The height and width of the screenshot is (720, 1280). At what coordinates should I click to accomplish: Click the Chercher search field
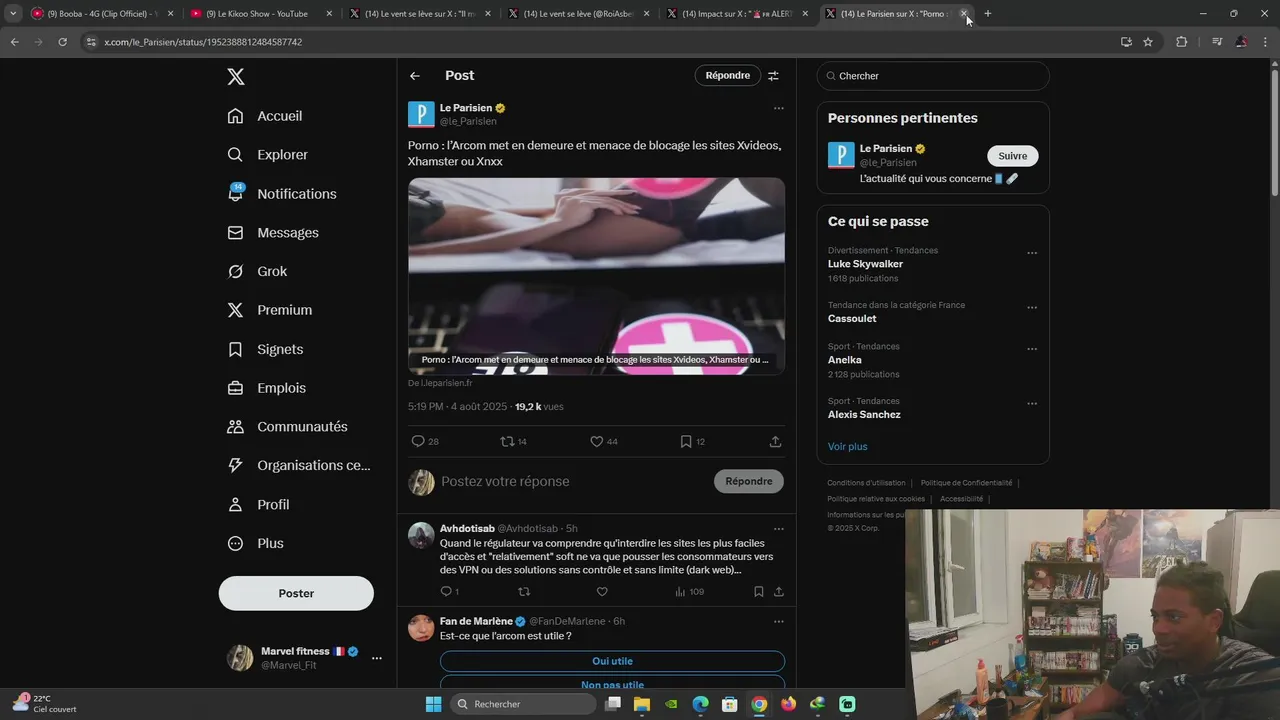pyautogui.click(x=933, y=76)
